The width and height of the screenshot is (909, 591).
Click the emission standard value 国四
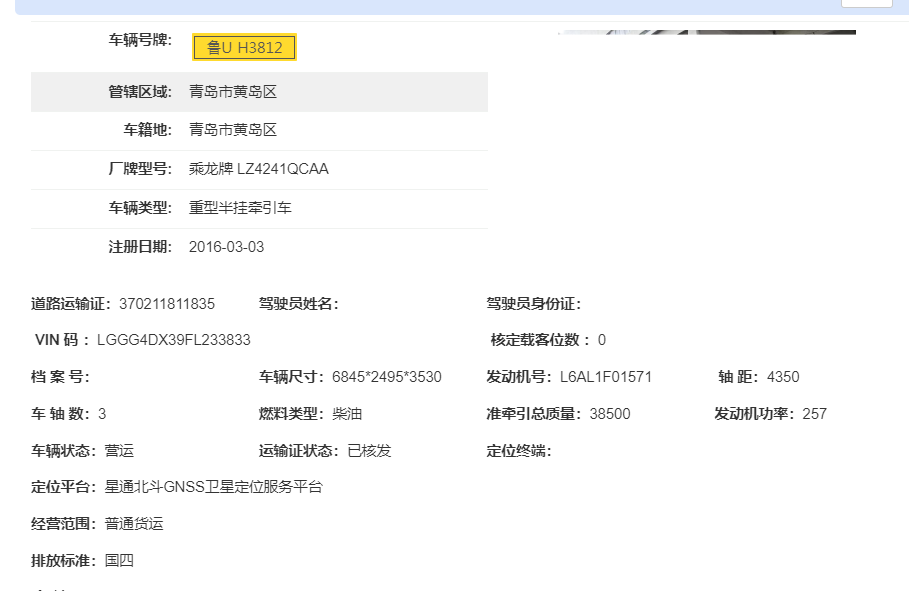click(119, 561)
